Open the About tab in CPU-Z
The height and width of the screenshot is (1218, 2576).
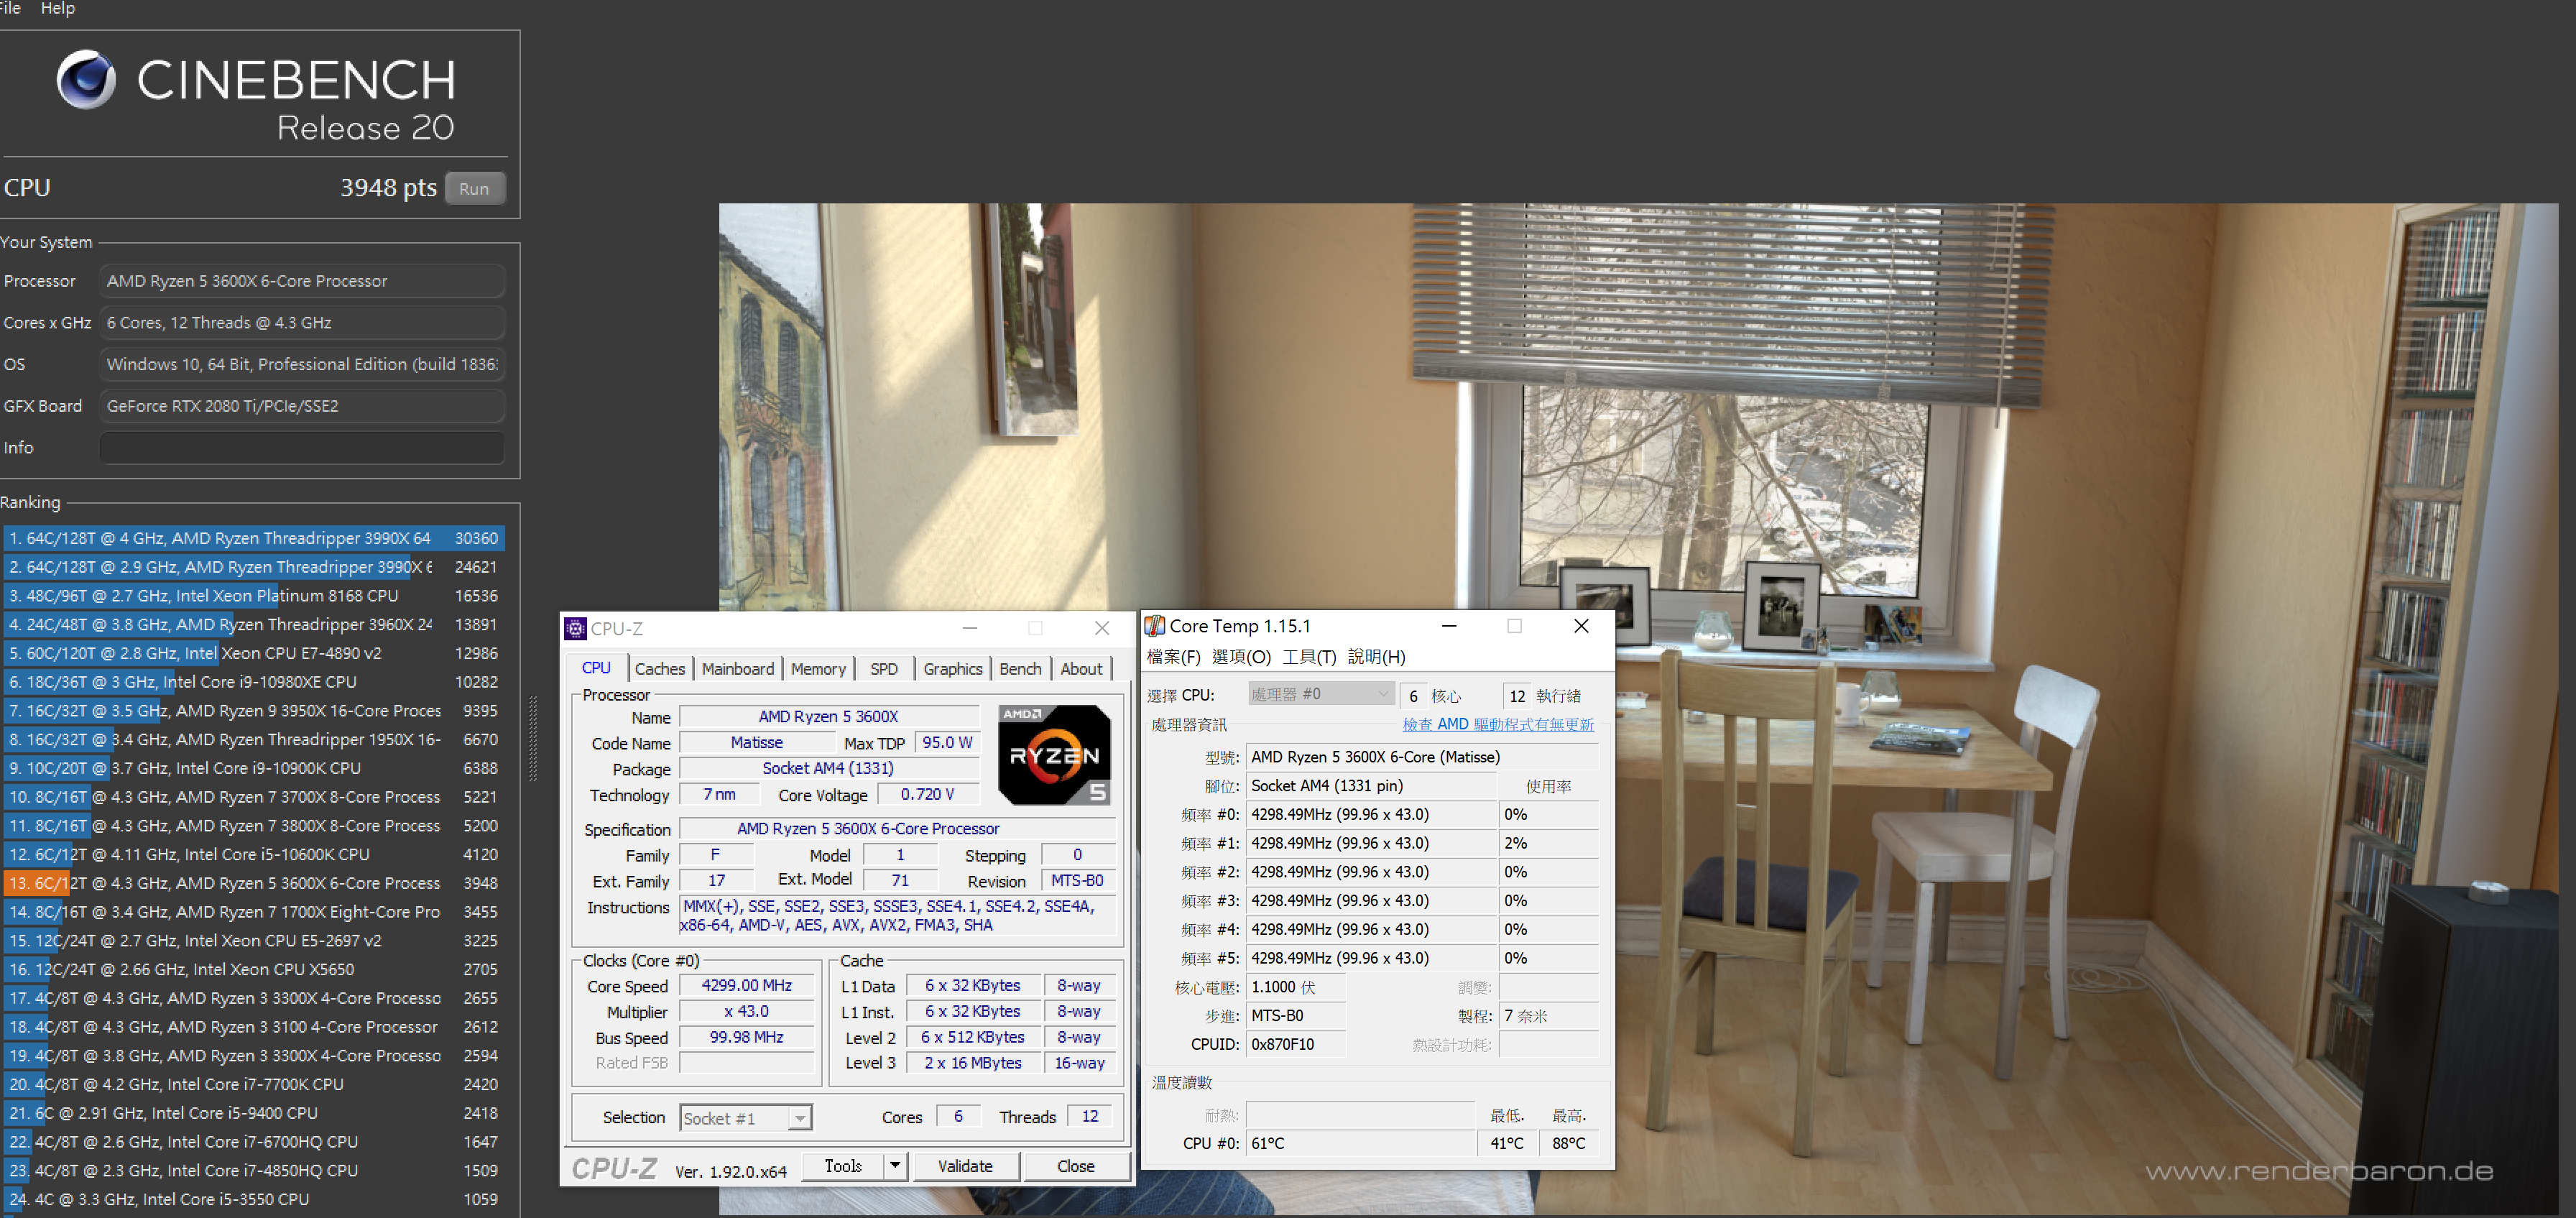(1081, 669)
